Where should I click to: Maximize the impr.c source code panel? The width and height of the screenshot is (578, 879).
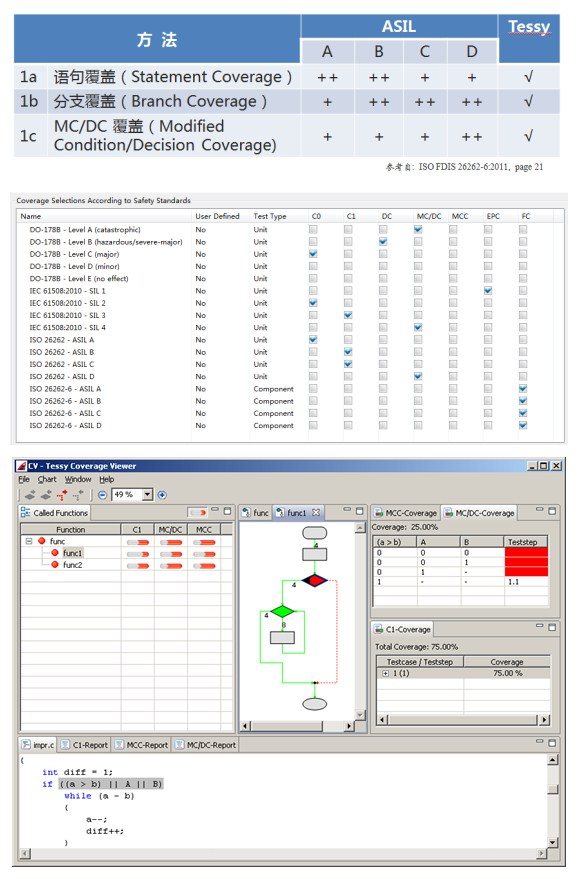552,743
